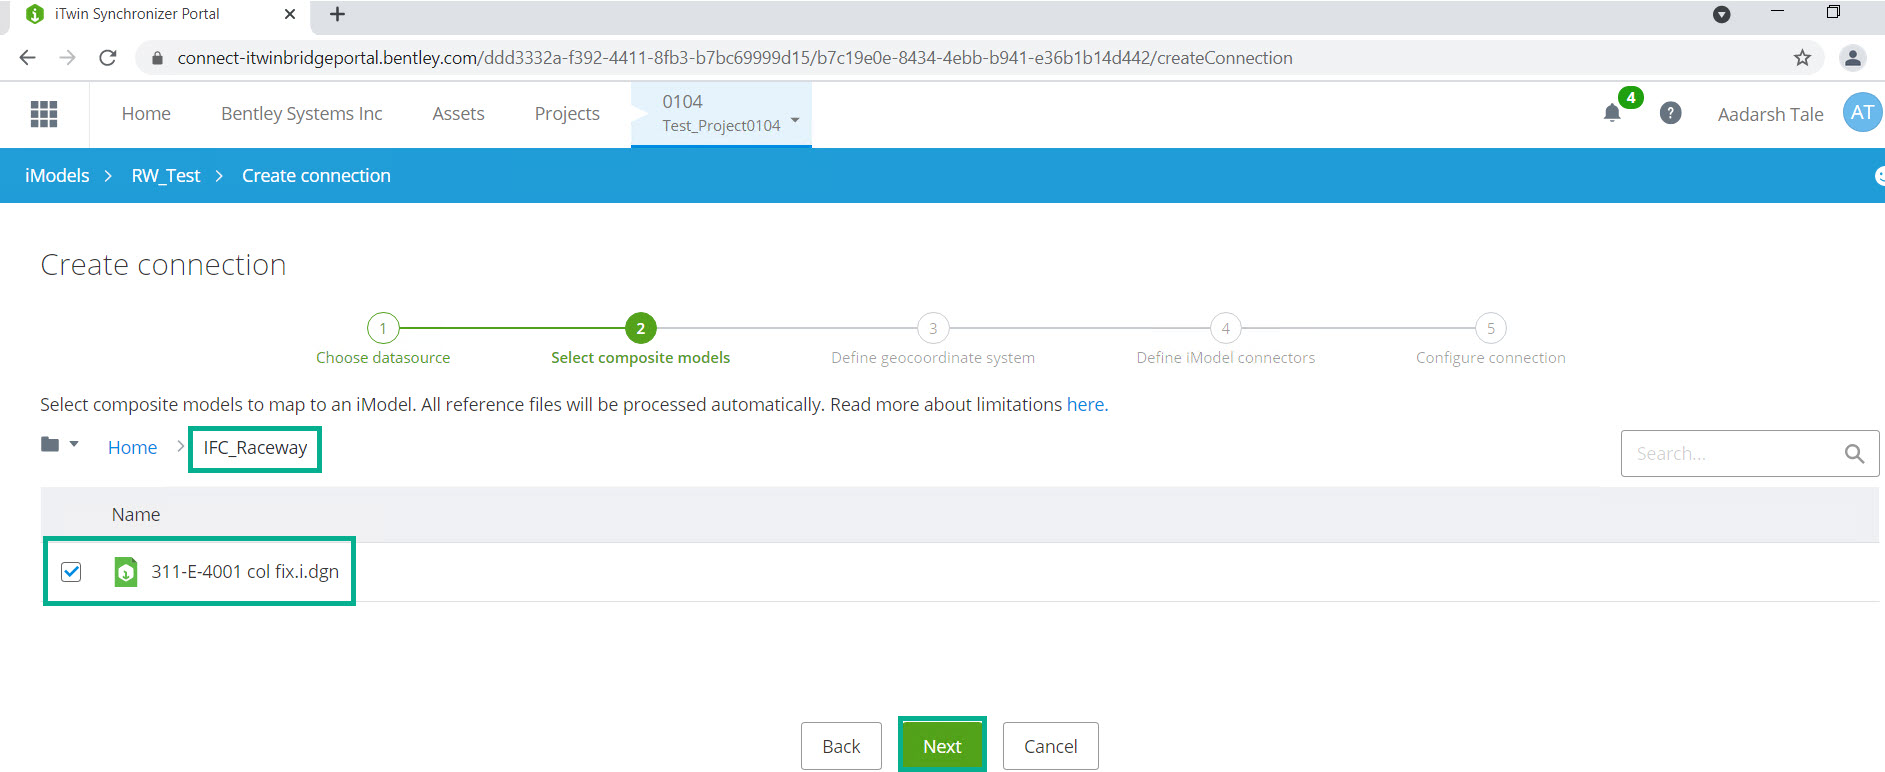Image resolution: width=1885 pixels, height=772 pixels.
Task: Open the help question mark icon
Action: [1670, 113]
